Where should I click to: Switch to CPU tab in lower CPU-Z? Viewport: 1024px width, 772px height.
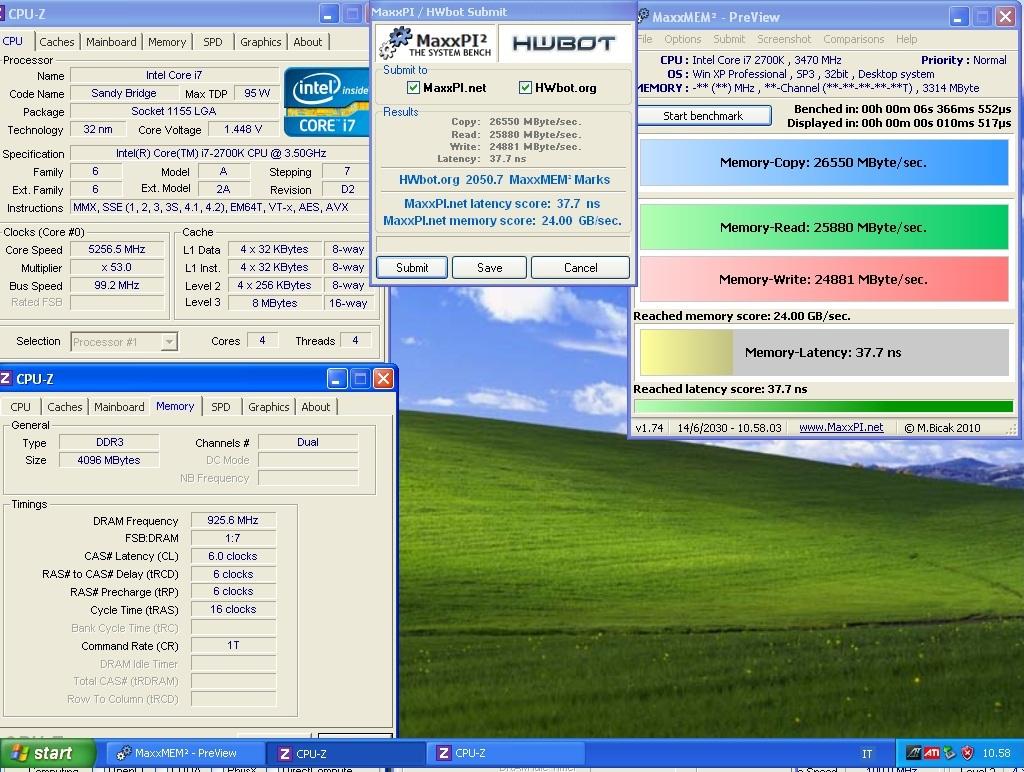click(20, 407)
